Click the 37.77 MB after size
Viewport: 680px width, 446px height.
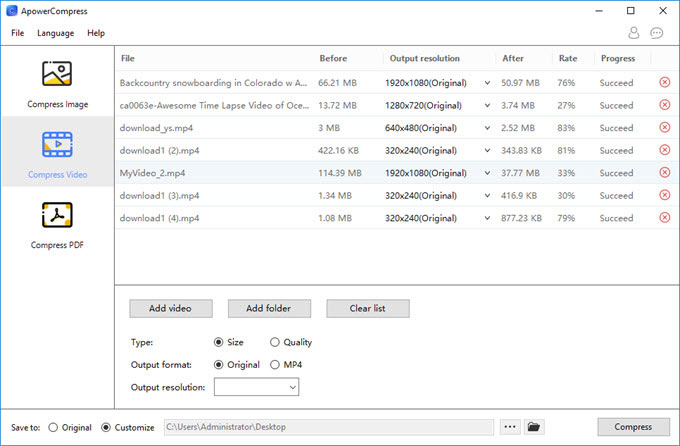coord(520,173)
